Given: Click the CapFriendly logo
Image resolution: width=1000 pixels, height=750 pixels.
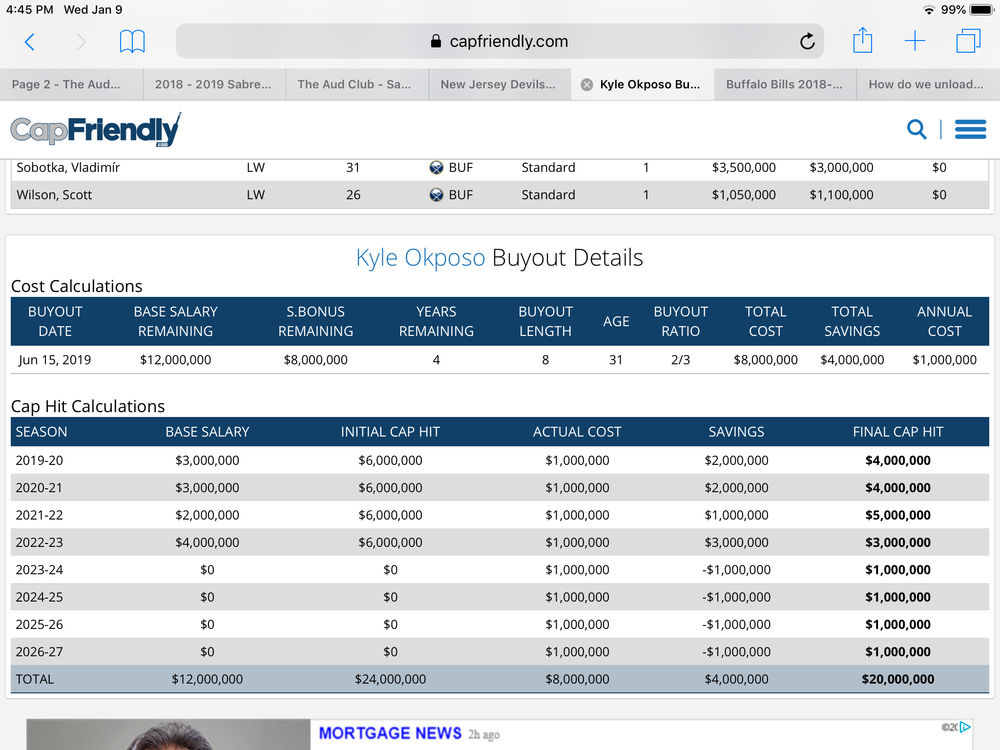Looking at the screenshot, I should (96, 129).
